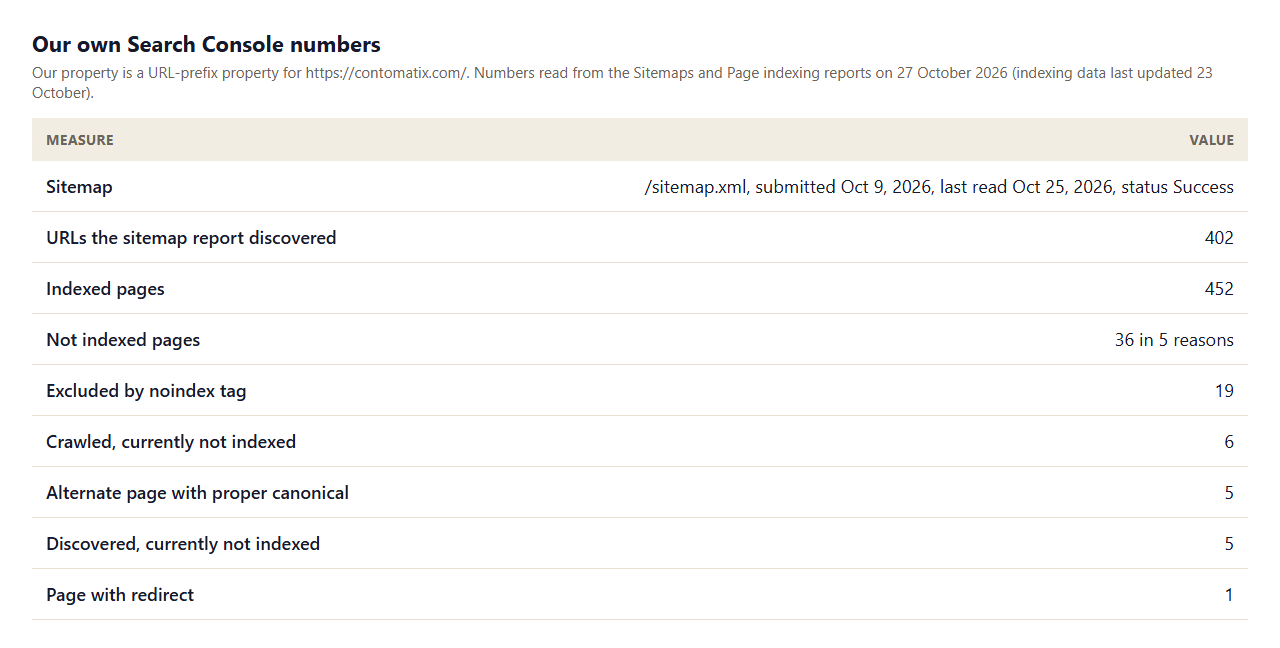
Task: Click the description paragraph mentioning contomatix.com
Action: click(622, 83)
